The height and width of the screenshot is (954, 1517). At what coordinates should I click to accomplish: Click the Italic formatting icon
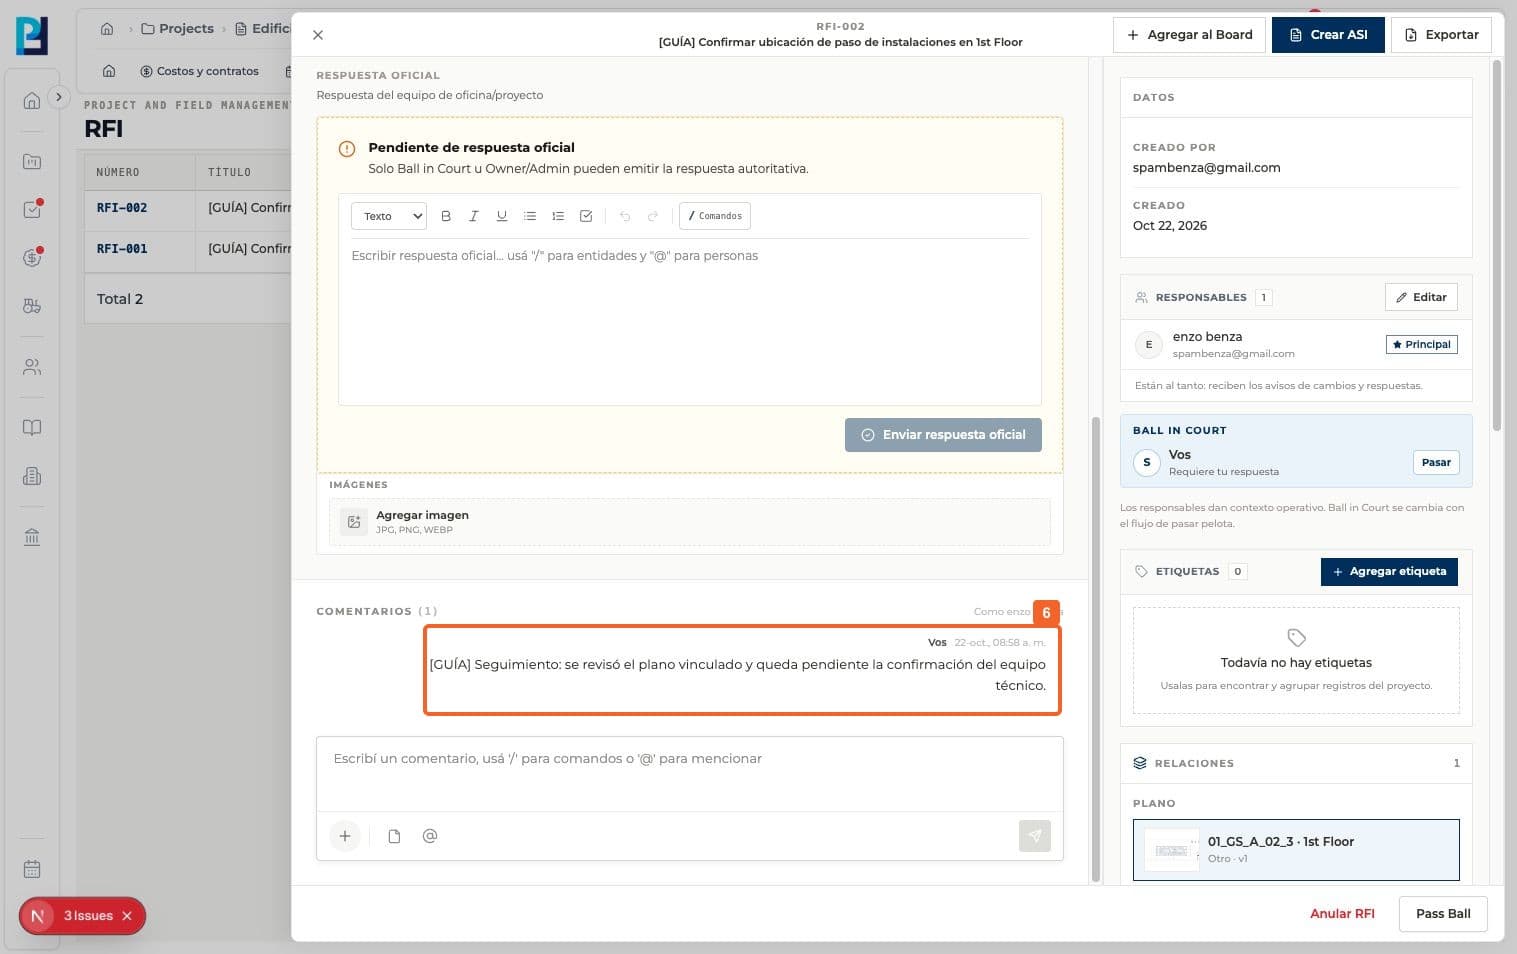pos(474,216)
